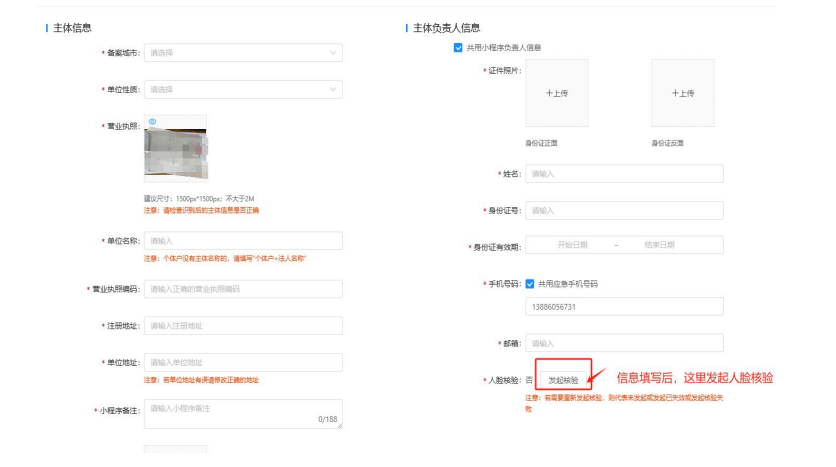This screenshot has width=836, height=467.
Task: Expand the 单位性质 dropdown arrow
Action: coord(333,89)
